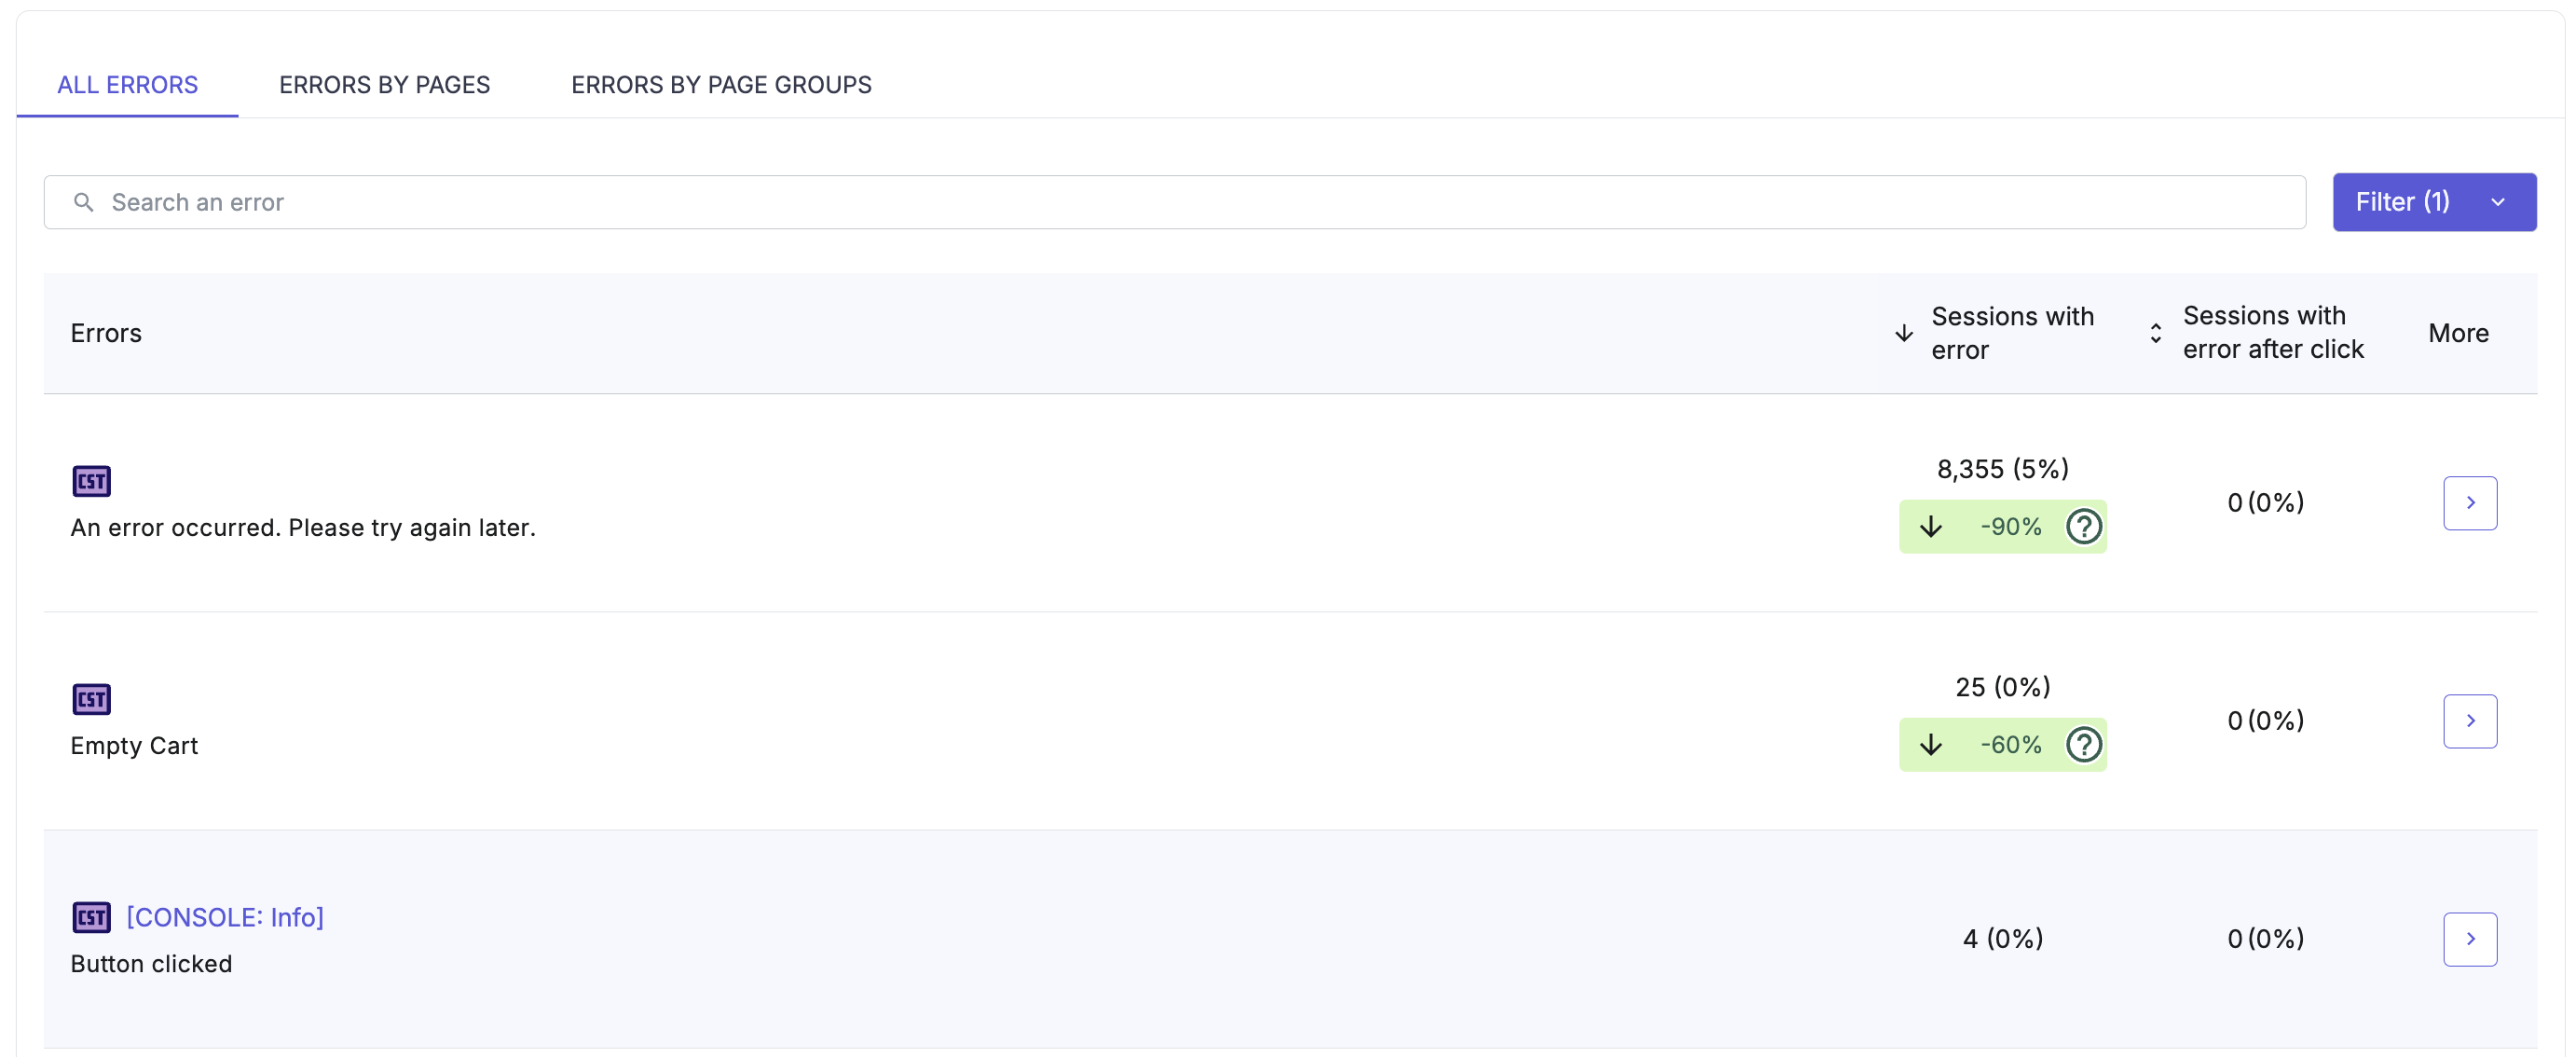
Task: Click the 8,355 (5%) sessions value
Action: click(x=2003, y=469)
